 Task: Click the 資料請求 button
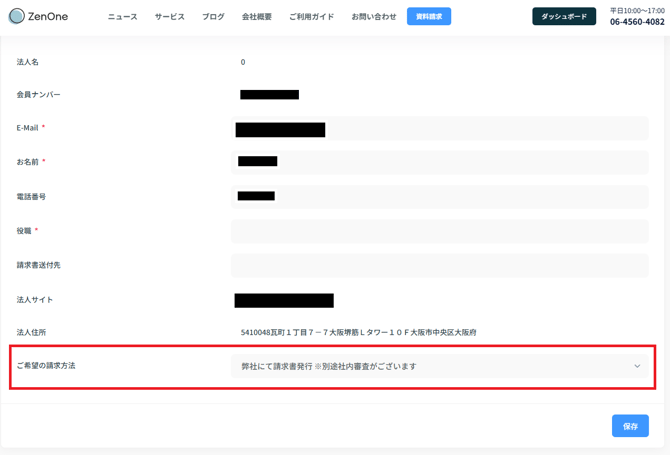[429, 16]
